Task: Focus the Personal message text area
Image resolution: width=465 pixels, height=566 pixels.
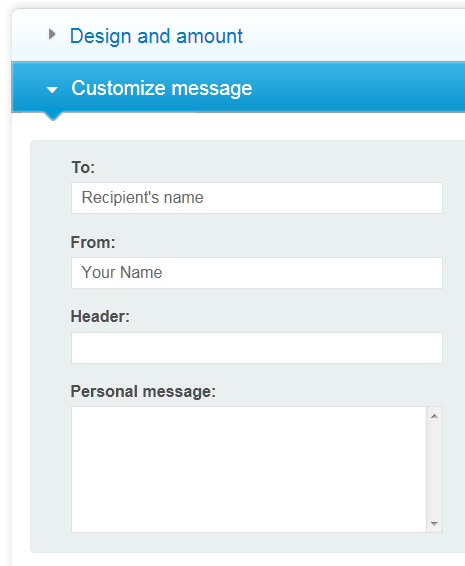Action: point(249,469)
